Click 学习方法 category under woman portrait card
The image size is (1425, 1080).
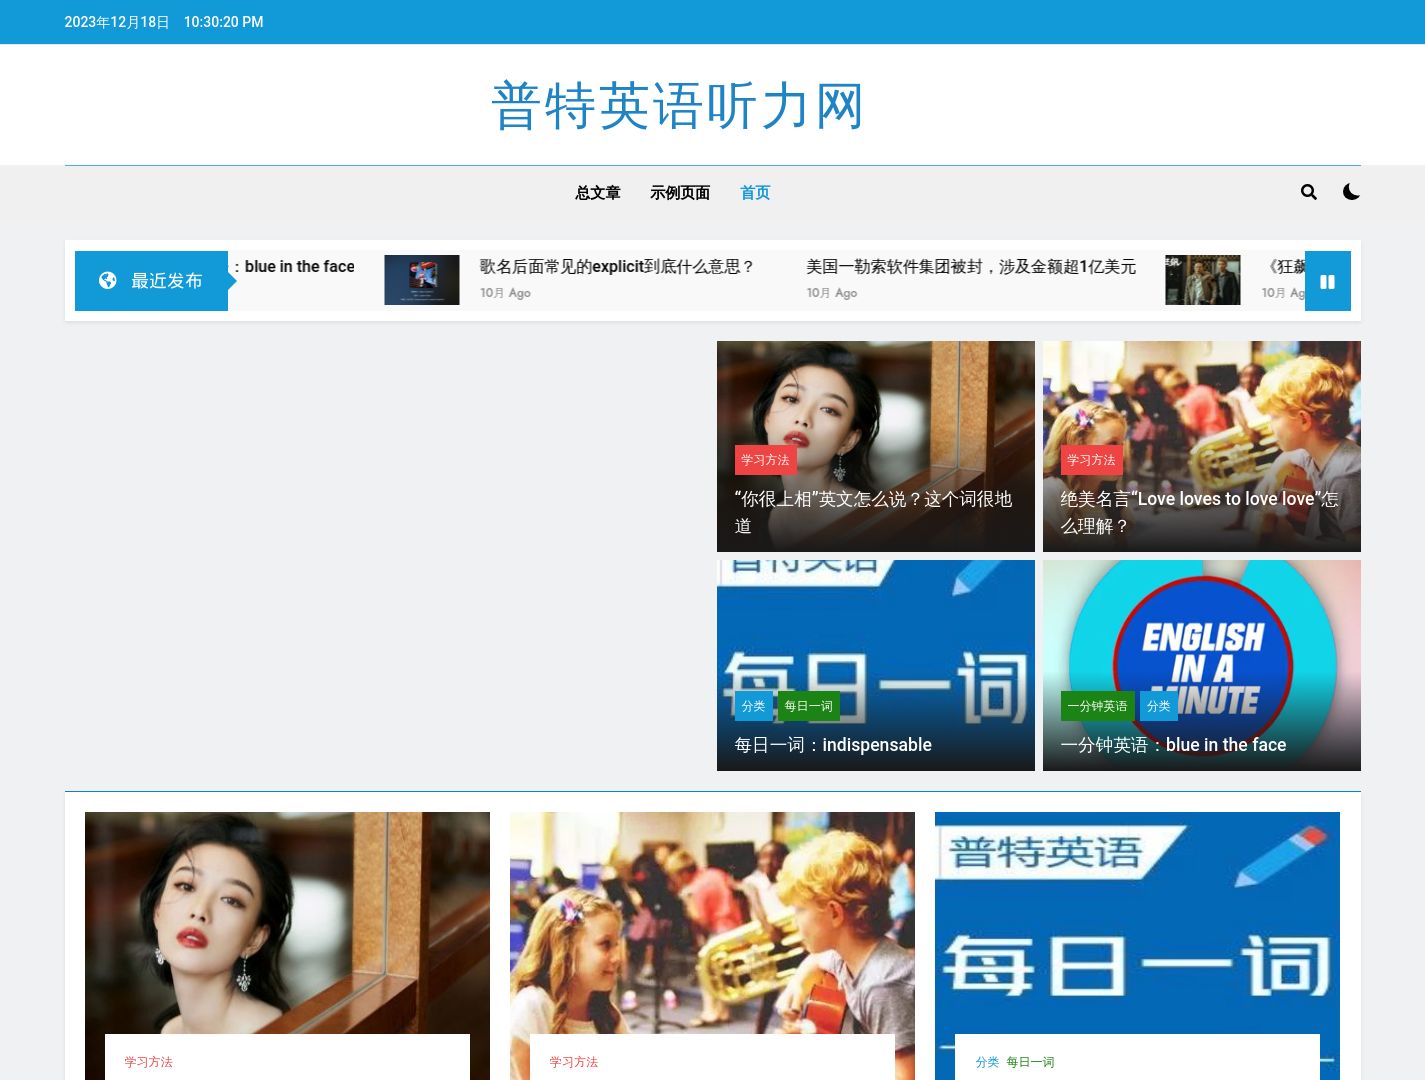click(149, 1062)
